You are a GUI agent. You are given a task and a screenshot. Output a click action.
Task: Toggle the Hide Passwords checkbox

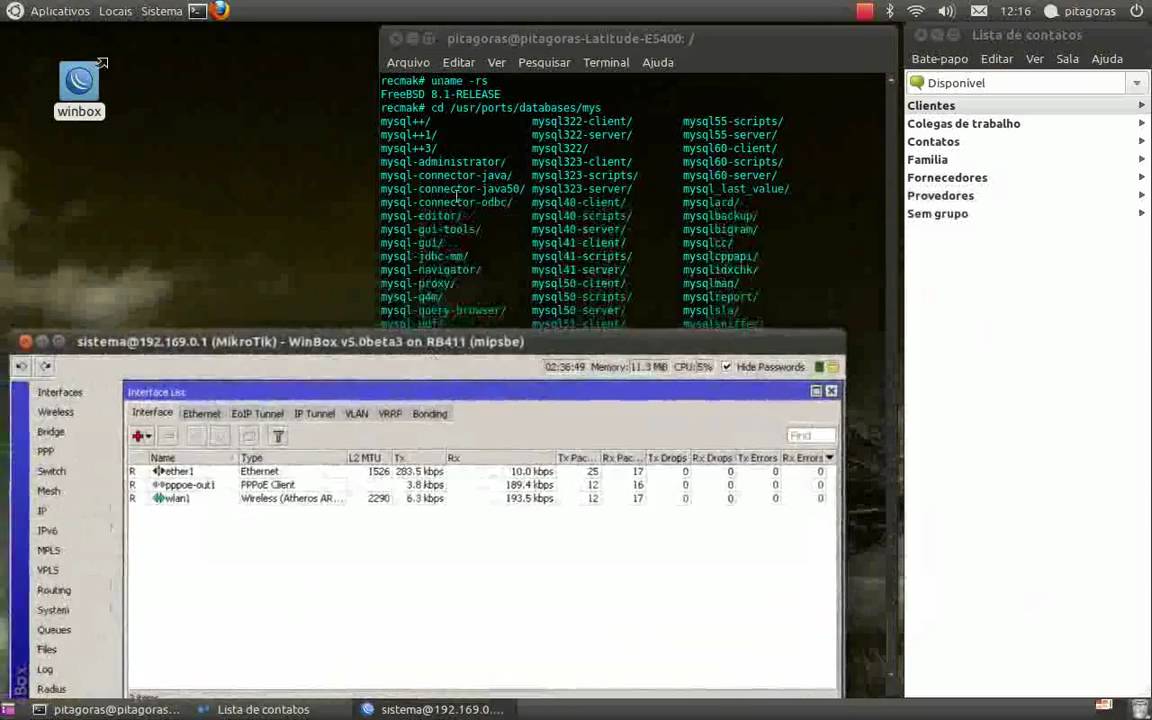[727, 367]
